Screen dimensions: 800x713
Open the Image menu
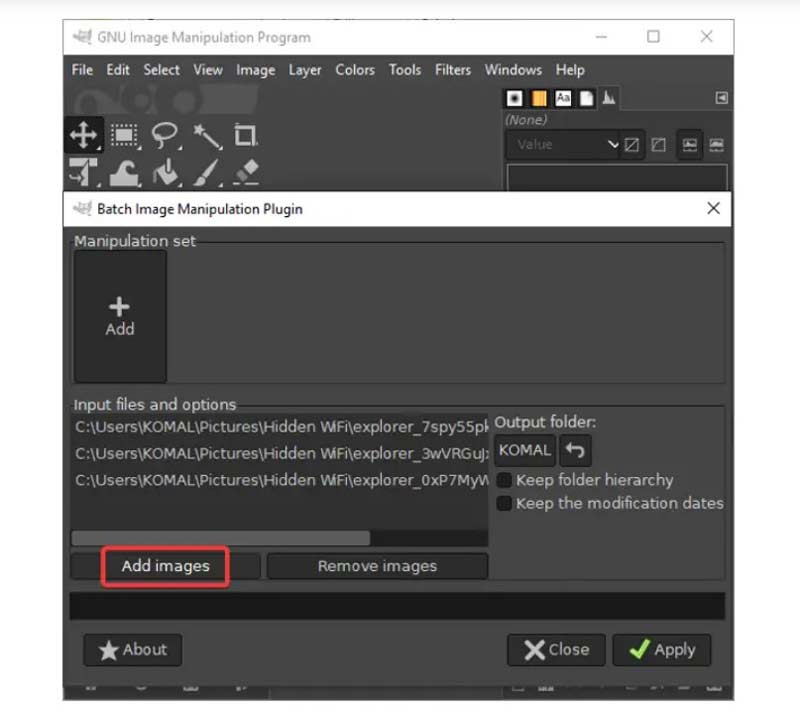[256, 70]
